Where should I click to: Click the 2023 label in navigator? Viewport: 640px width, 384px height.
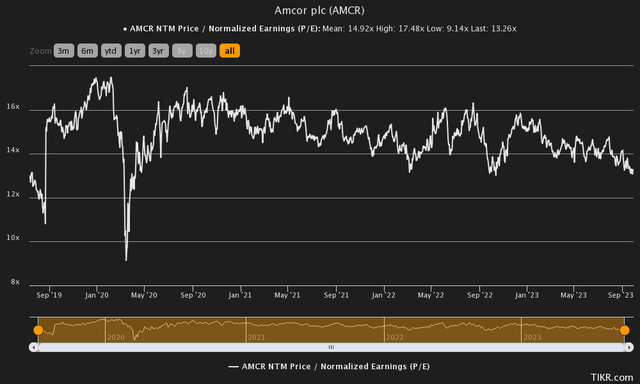point(532,337)
